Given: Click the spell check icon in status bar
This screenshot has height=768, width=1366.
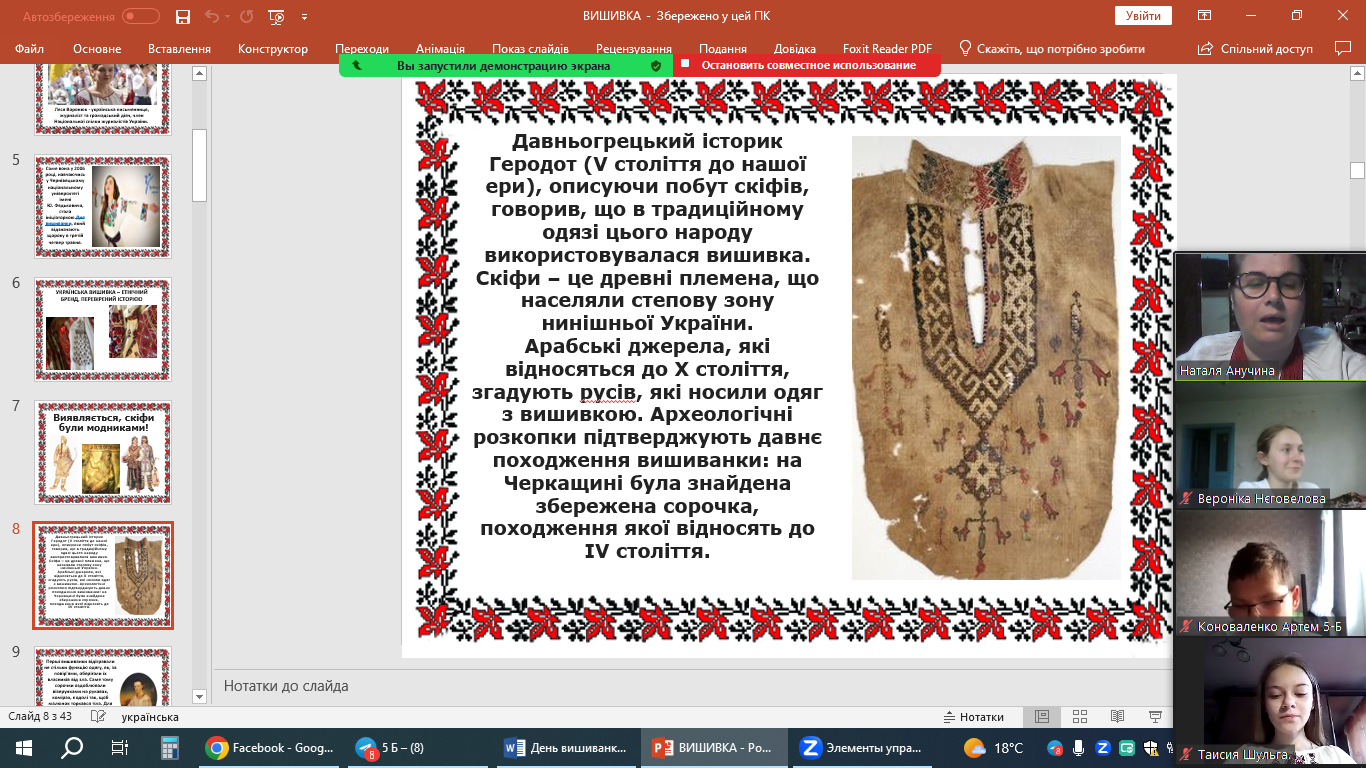Looking at the screenshot, I should pos(99,717).
